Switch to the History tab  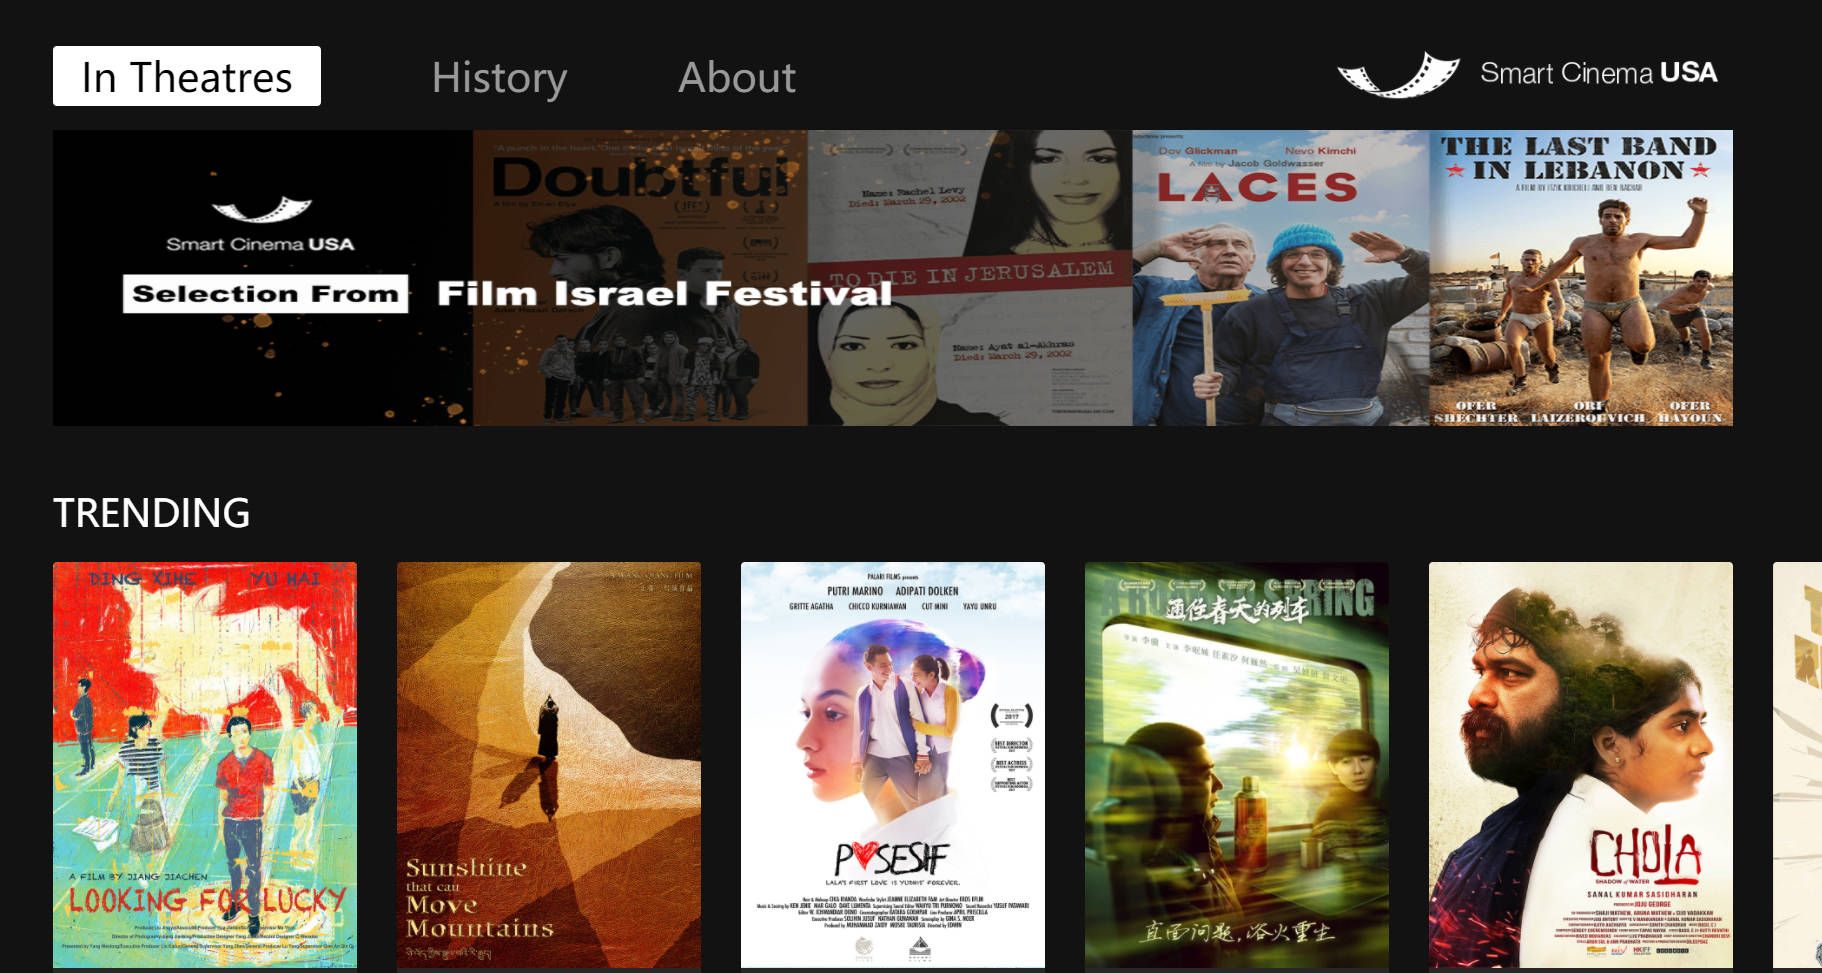coord(499,77)
